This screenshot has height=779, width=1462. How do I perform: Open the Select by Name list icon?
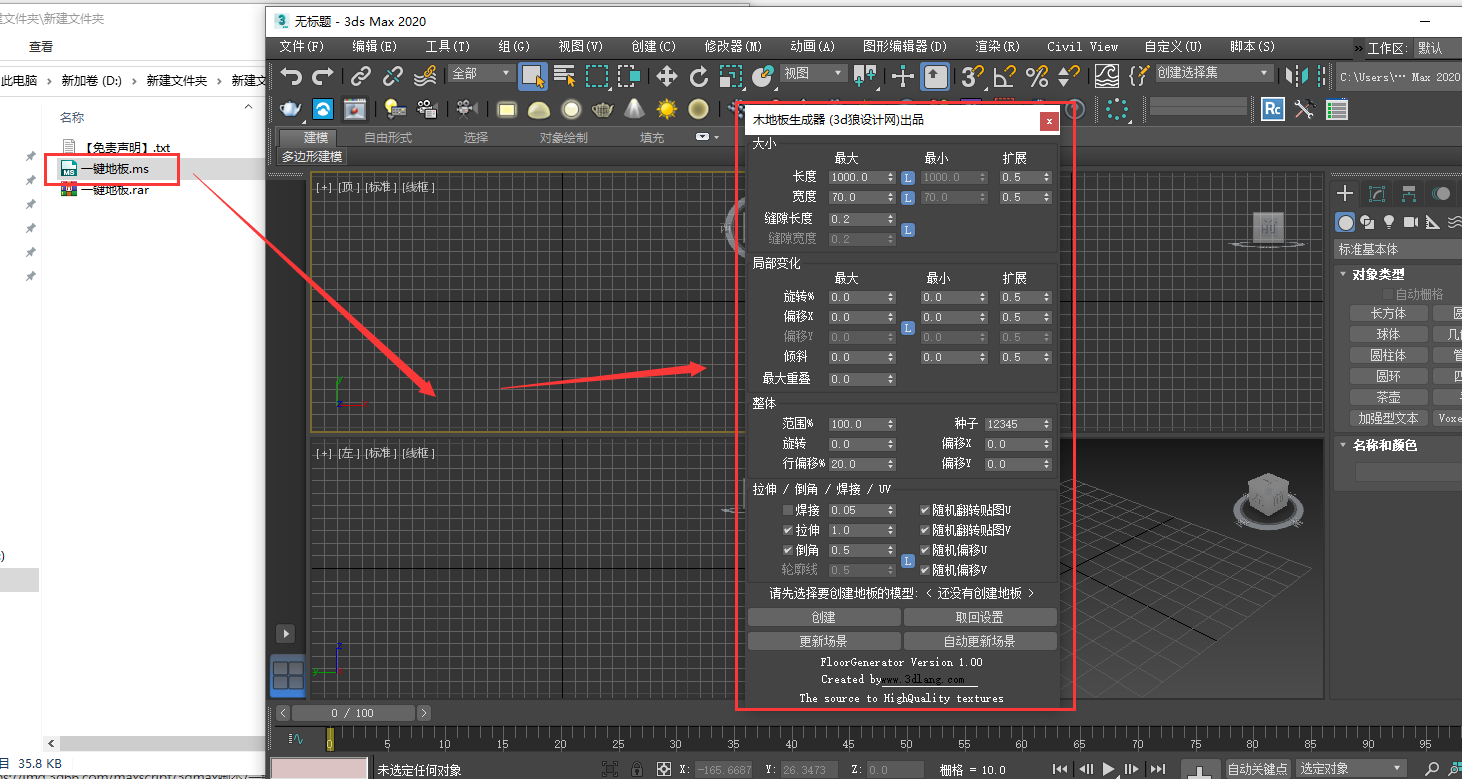click(565, 75)
